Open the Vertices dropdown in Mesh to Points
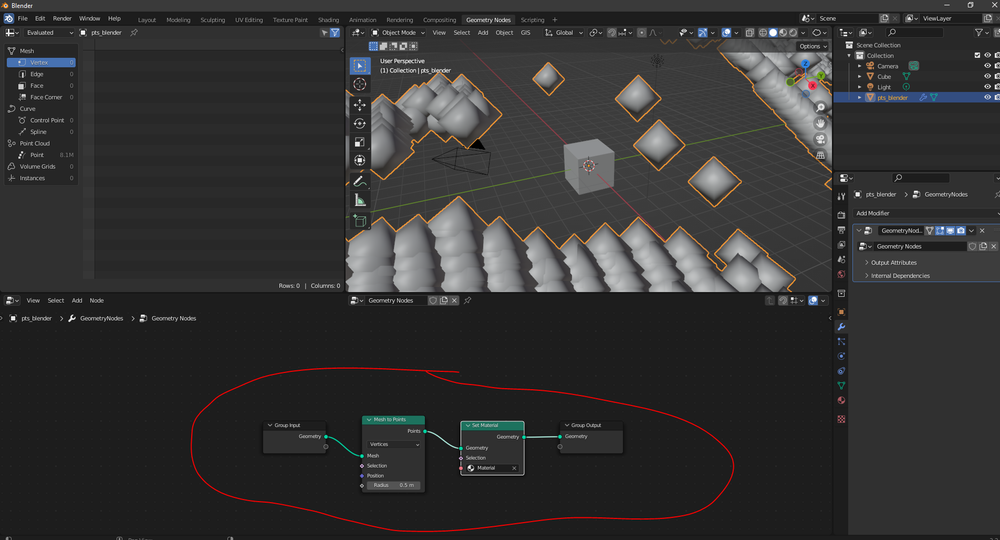The height and width of the screenshot is (540, 1000). pyautogui.click(x=393, y=444)
